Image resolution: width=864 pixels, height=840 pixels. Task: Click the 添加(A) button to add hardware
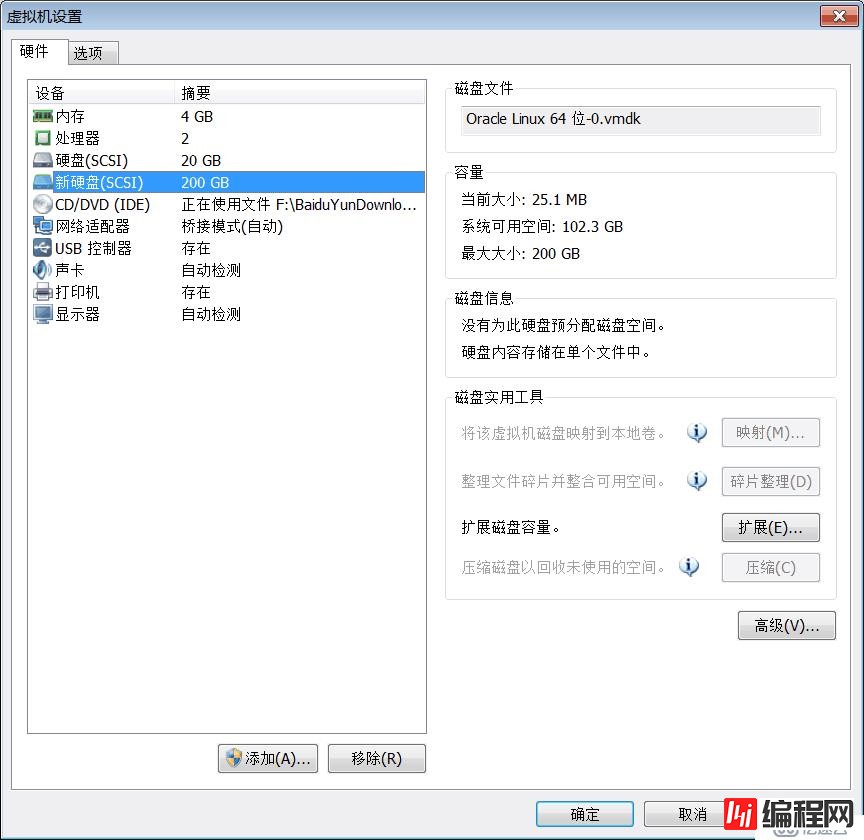click(x=267, y=758)
